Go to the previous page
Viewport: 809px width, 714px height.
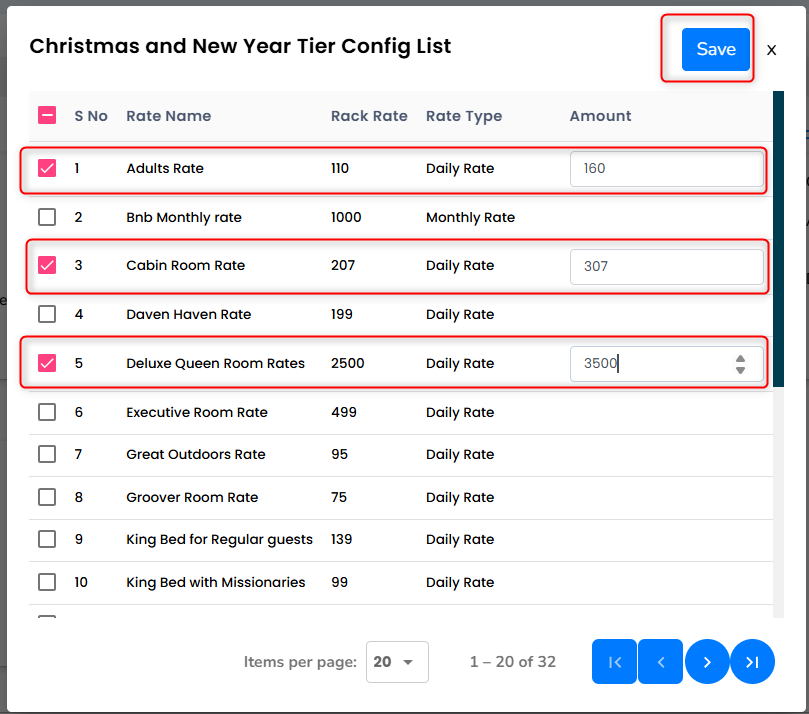click(660, 662)
